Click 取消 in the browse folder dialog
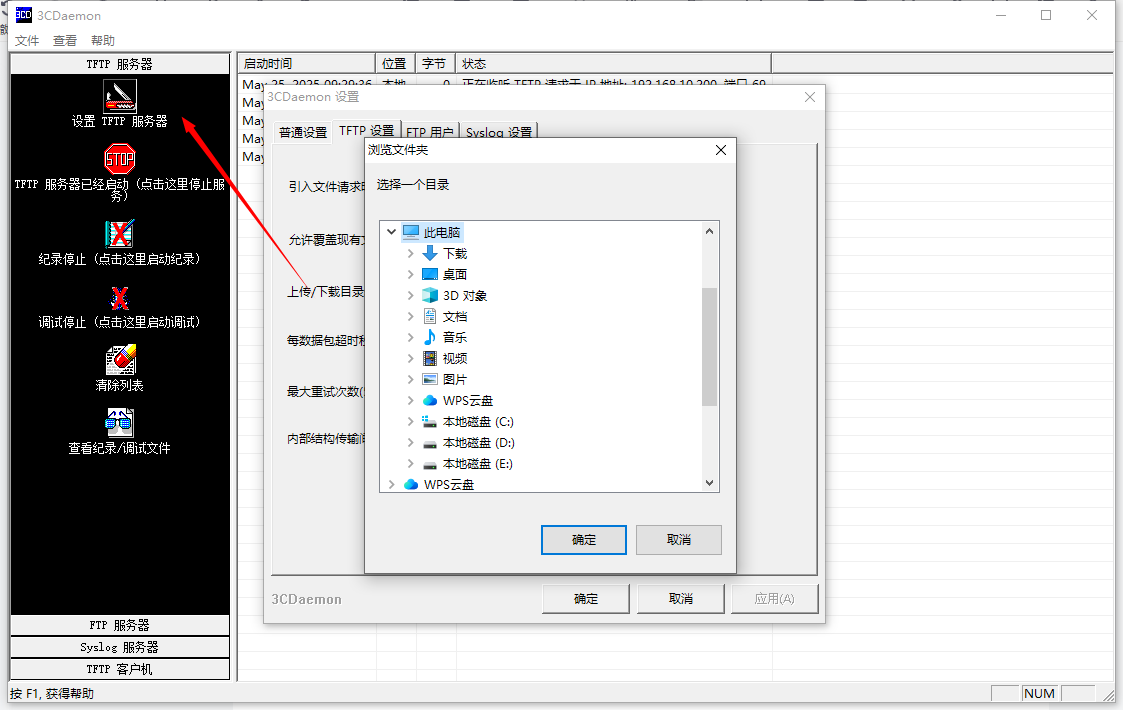This screenshot has width=1123, height=710. [x=678, y=539]
